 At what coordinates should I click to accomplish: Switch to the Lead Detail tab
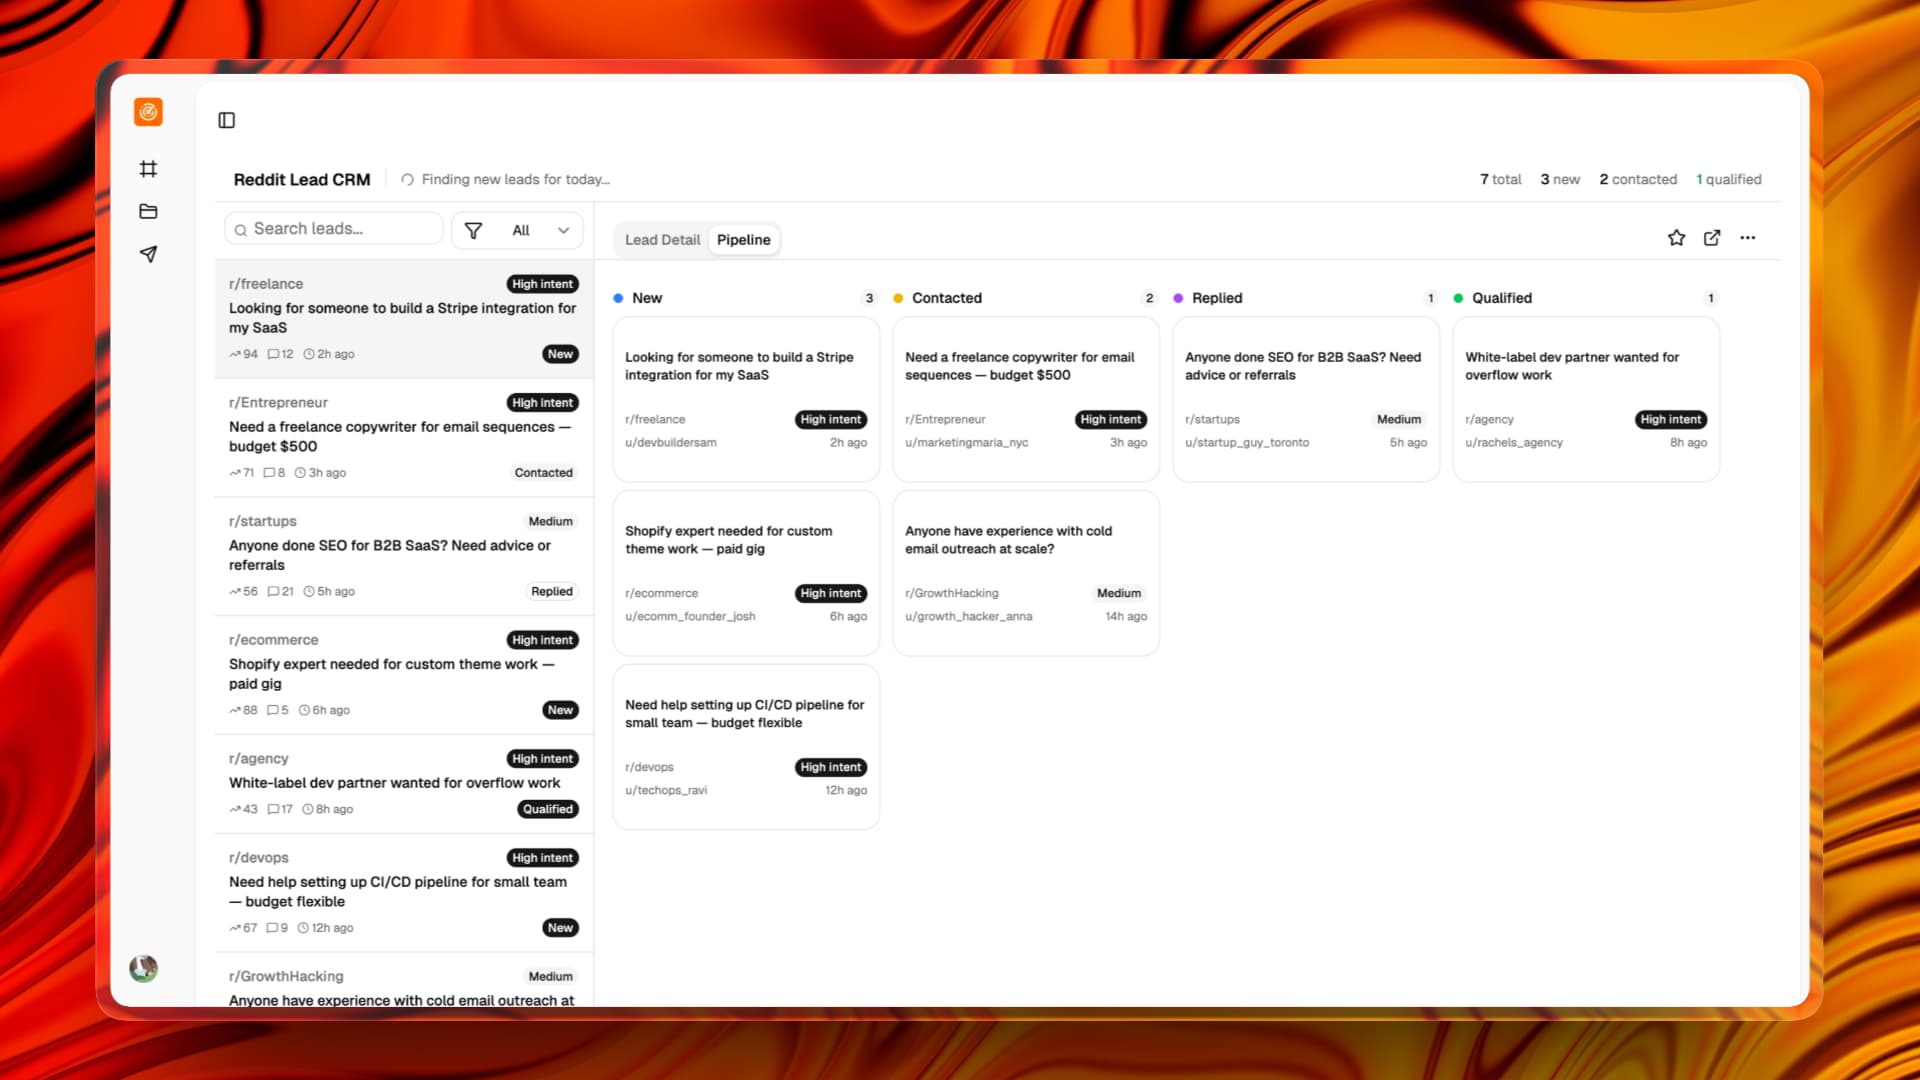click(662, 240)
